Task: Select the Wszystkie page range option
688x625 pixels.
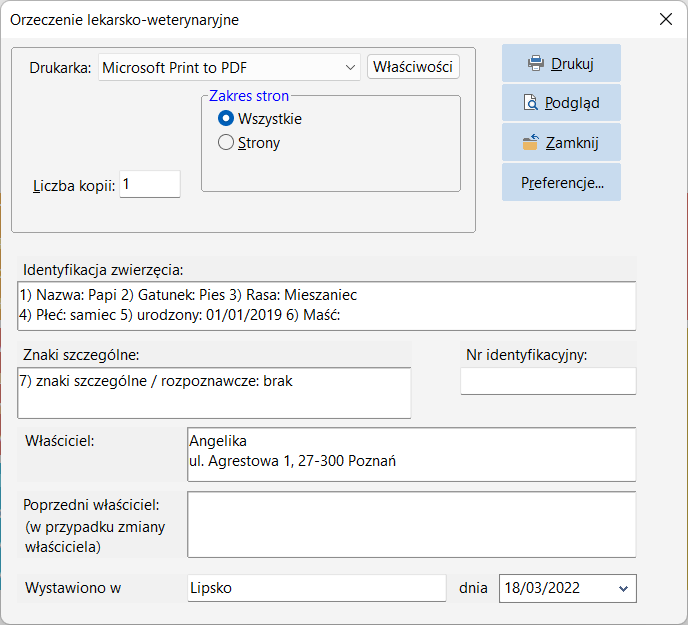Action: [x=226, y=119]
